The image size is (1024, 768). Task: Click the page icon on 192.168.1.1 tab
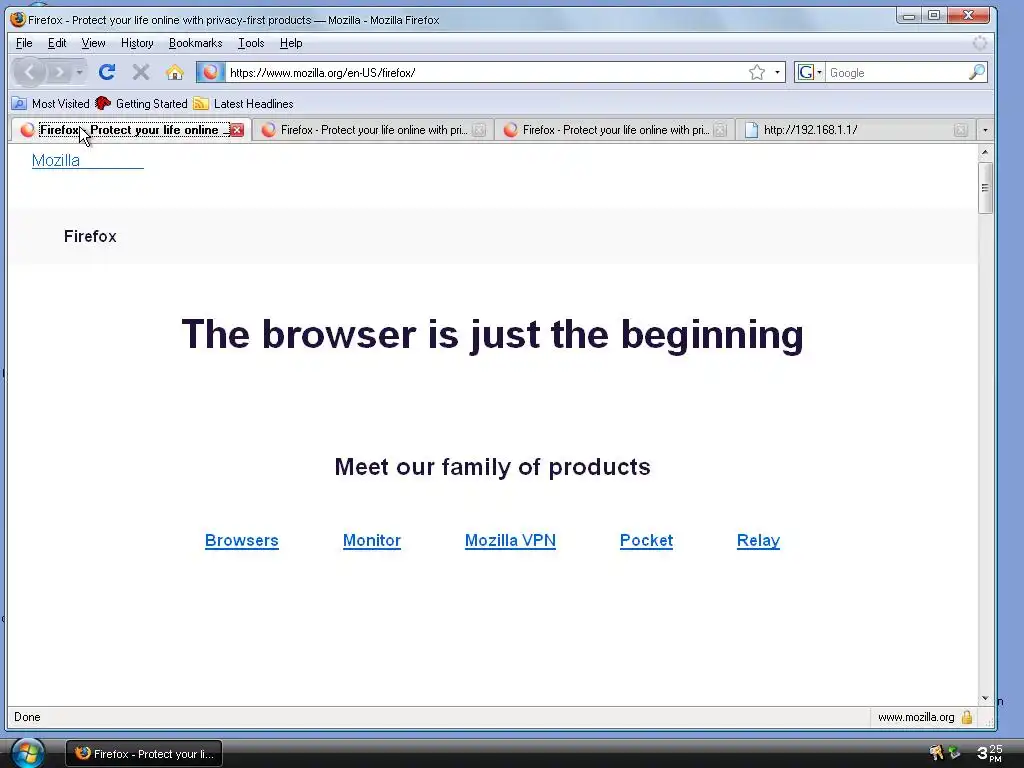[752, 130]
